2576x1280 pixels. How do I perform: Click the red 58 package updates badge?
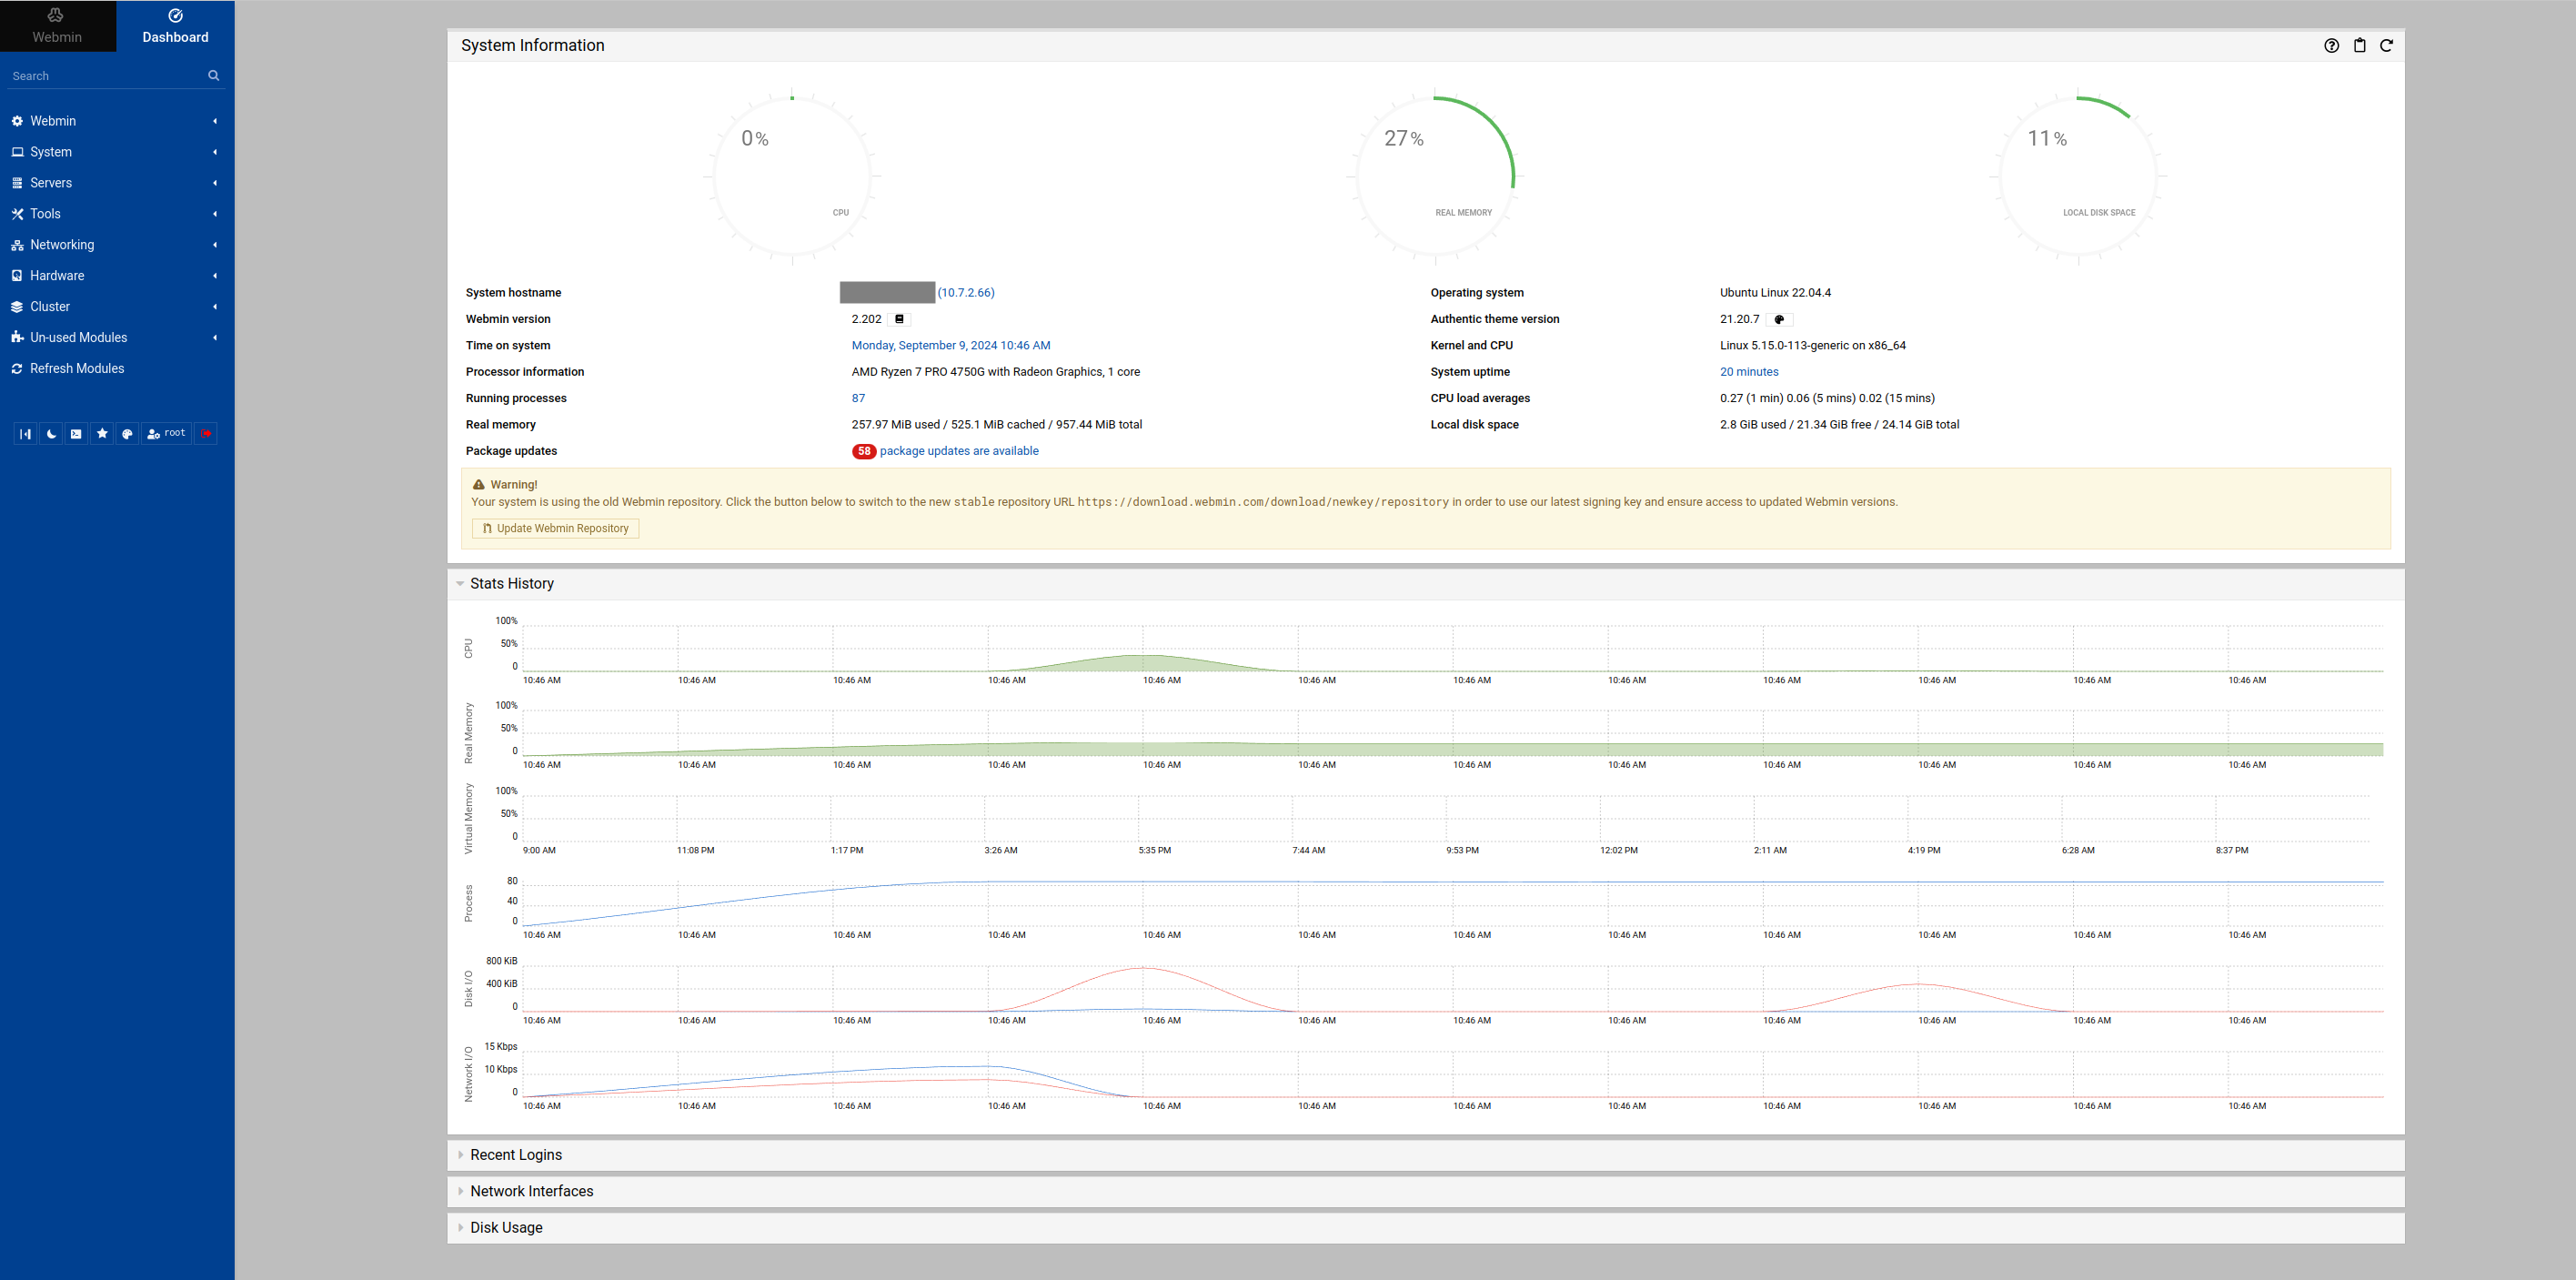pos(864,452)
